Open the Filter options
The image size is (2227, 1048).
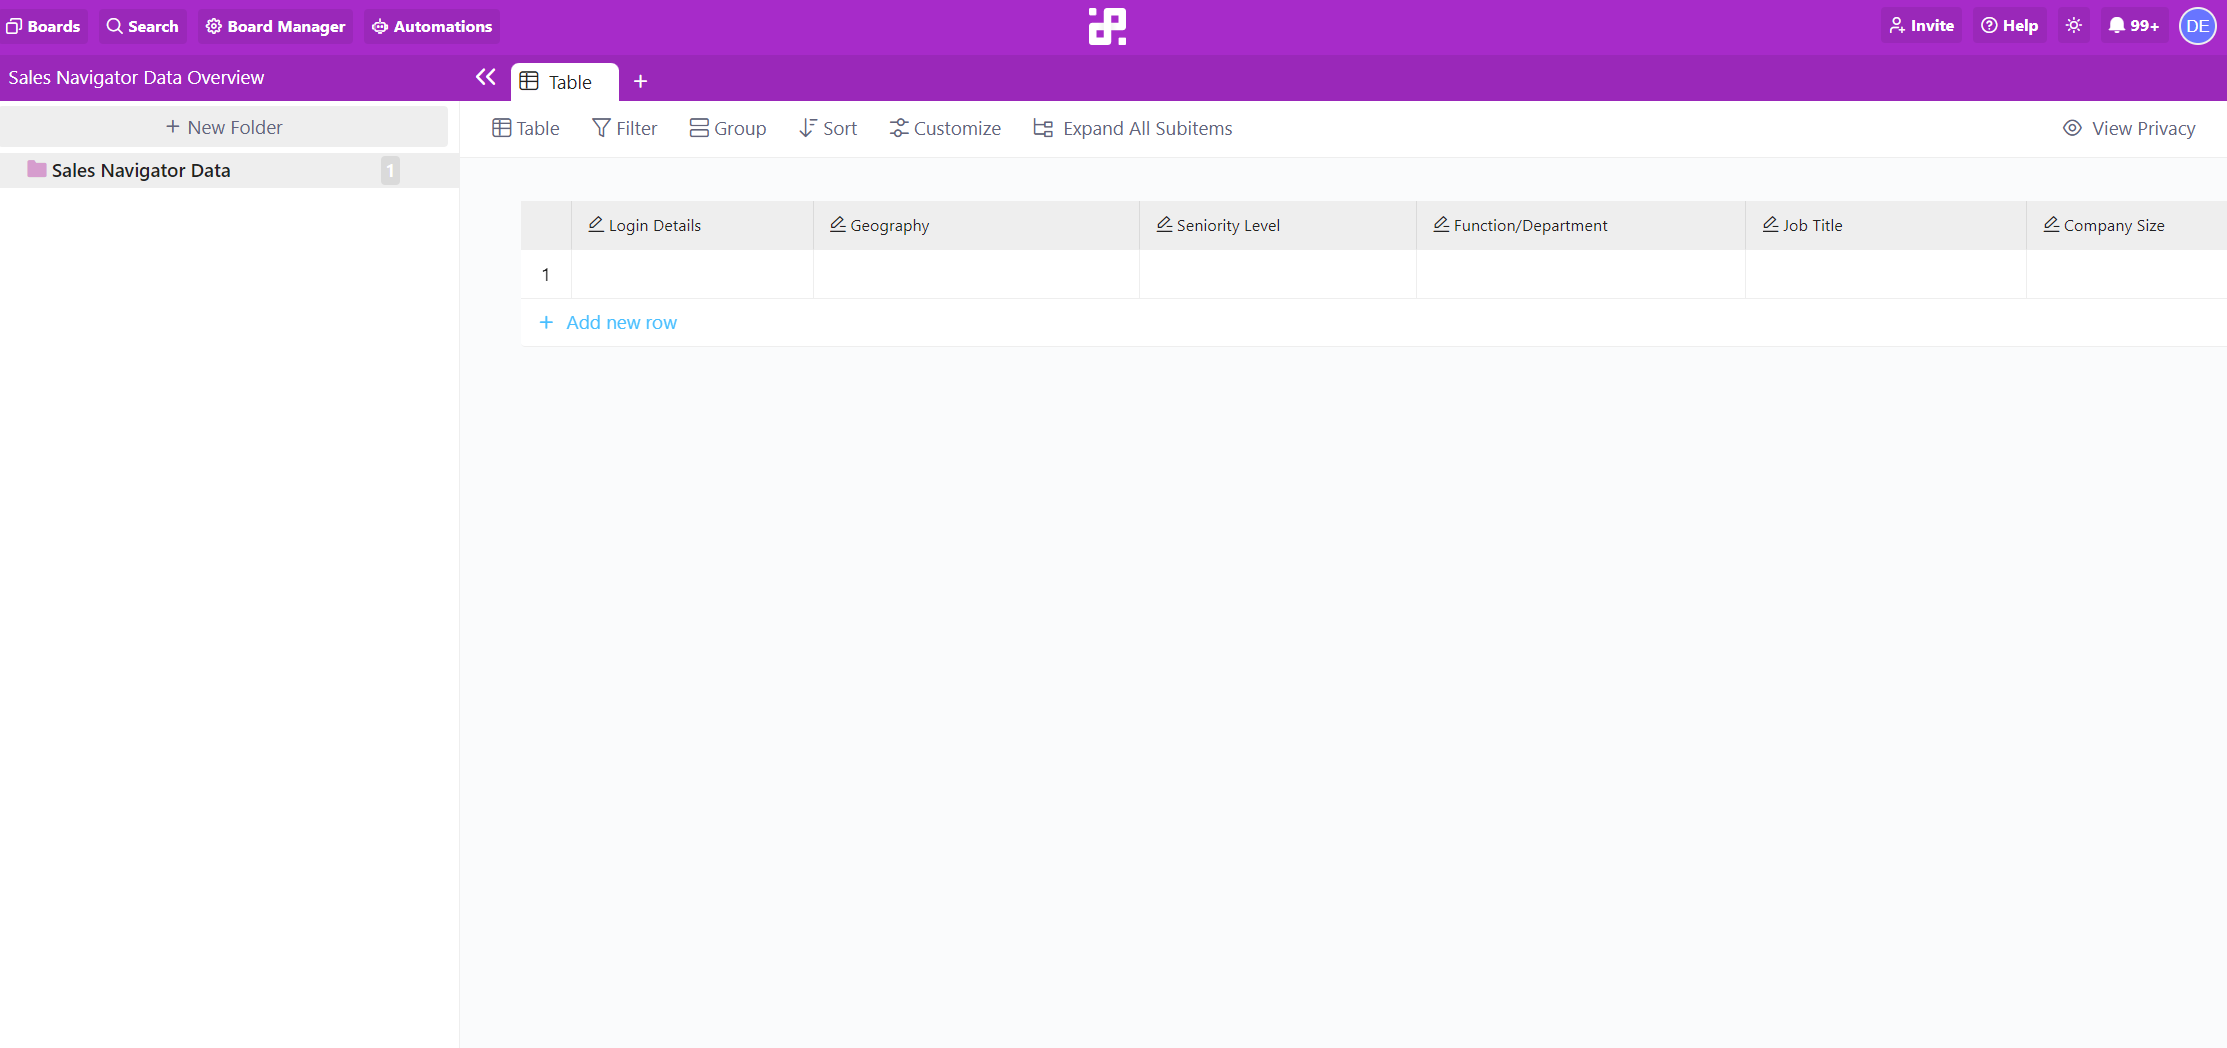[x=625, y=128]
